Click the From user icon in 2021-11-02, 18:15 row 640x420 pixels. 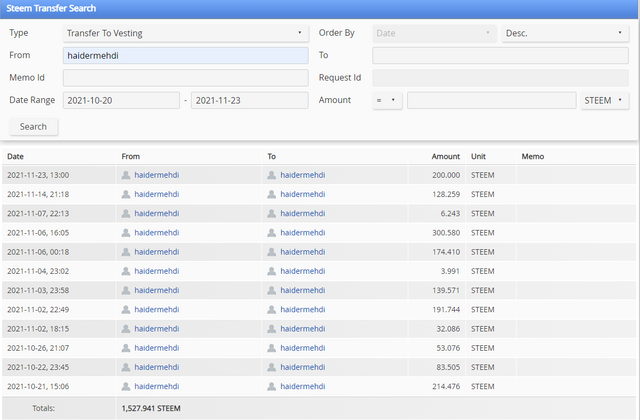pyautogui.click(x=126, y=329)
